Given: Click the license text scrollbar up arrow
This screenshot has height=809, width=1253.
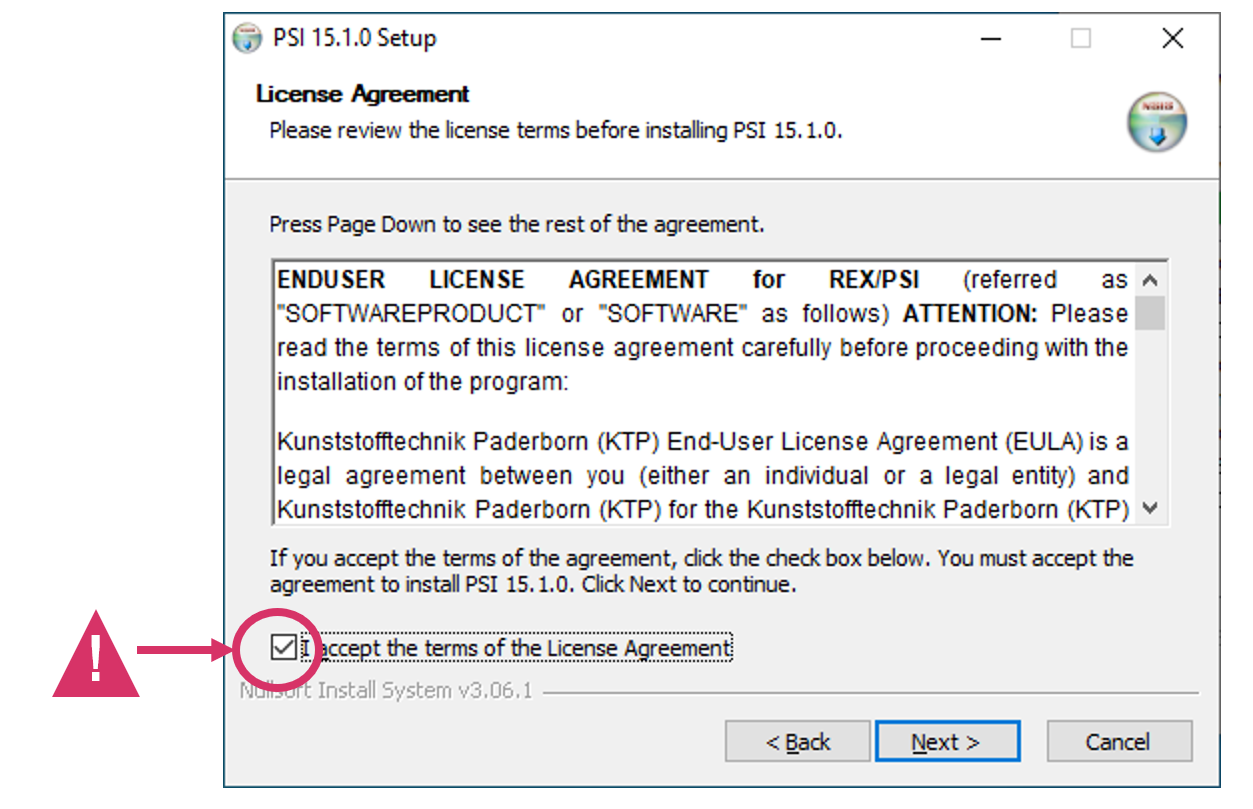Looking at the screenshot, I should click(x=1150, y=280).
